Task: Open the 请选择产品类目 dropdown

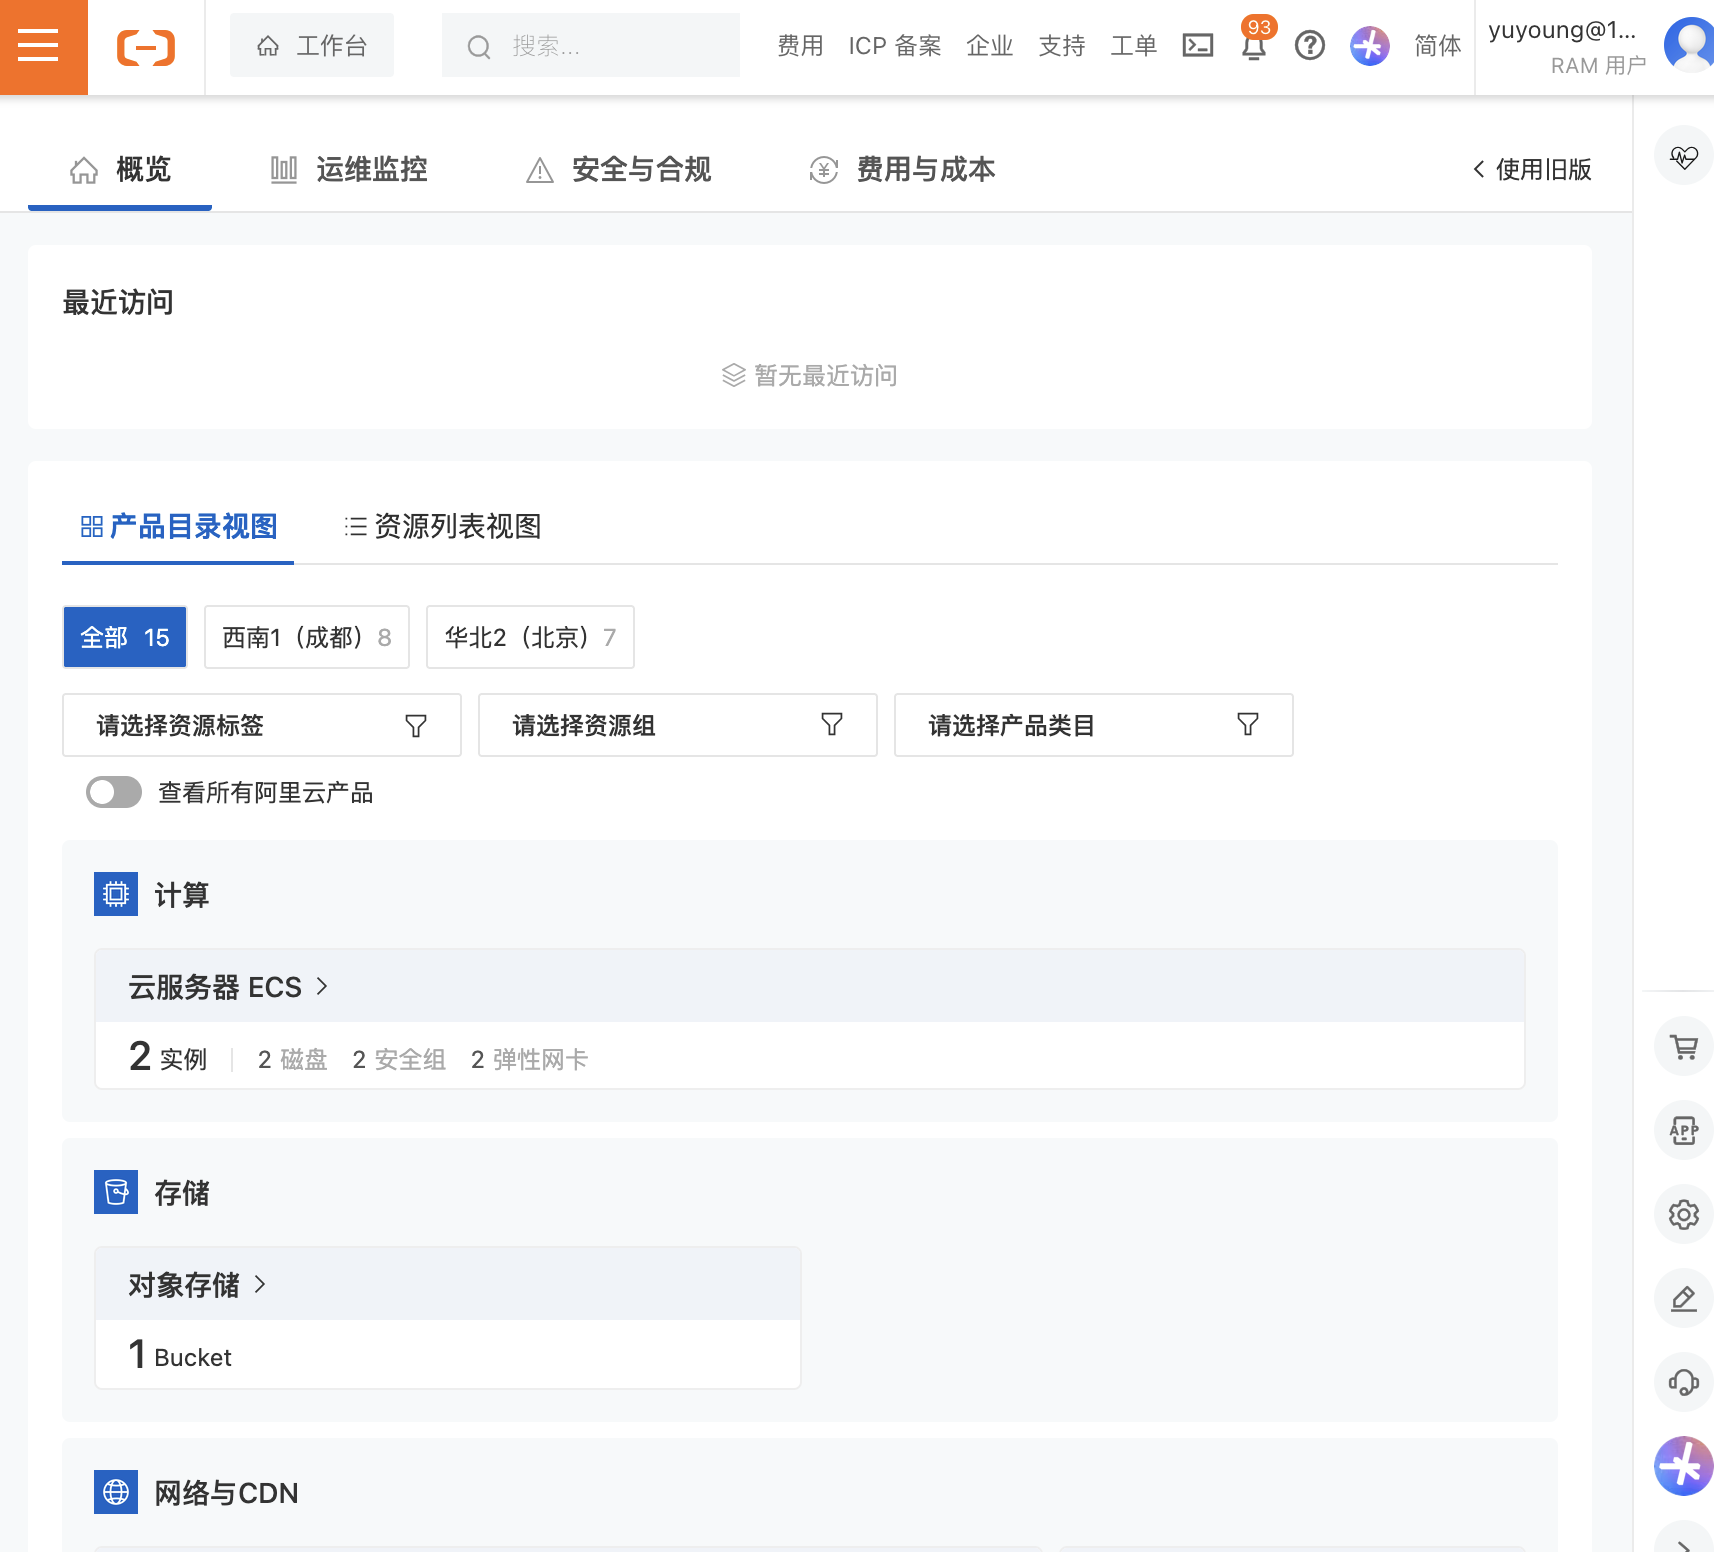Action: (x=1093, y=725)
